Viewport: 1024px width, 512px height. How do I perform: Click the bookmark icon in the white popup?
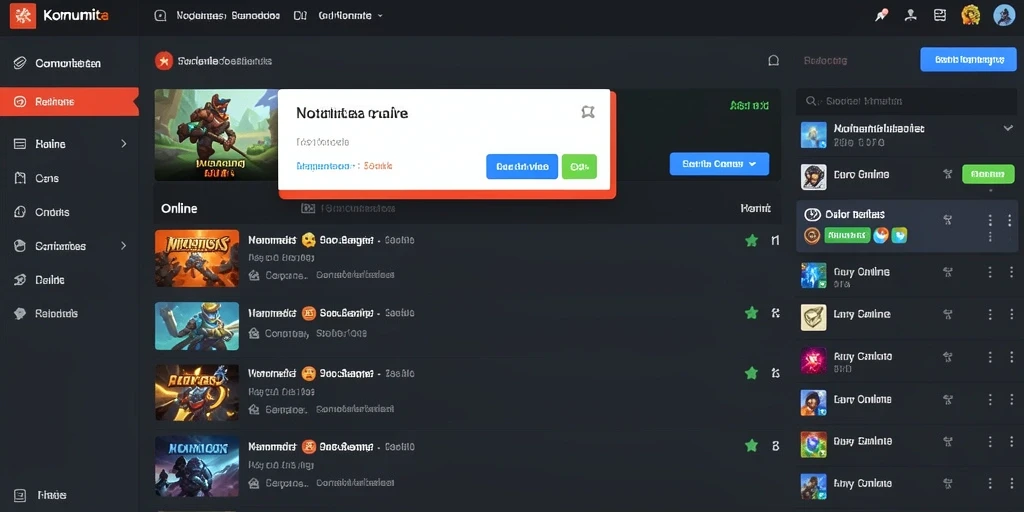coord(588,112)
